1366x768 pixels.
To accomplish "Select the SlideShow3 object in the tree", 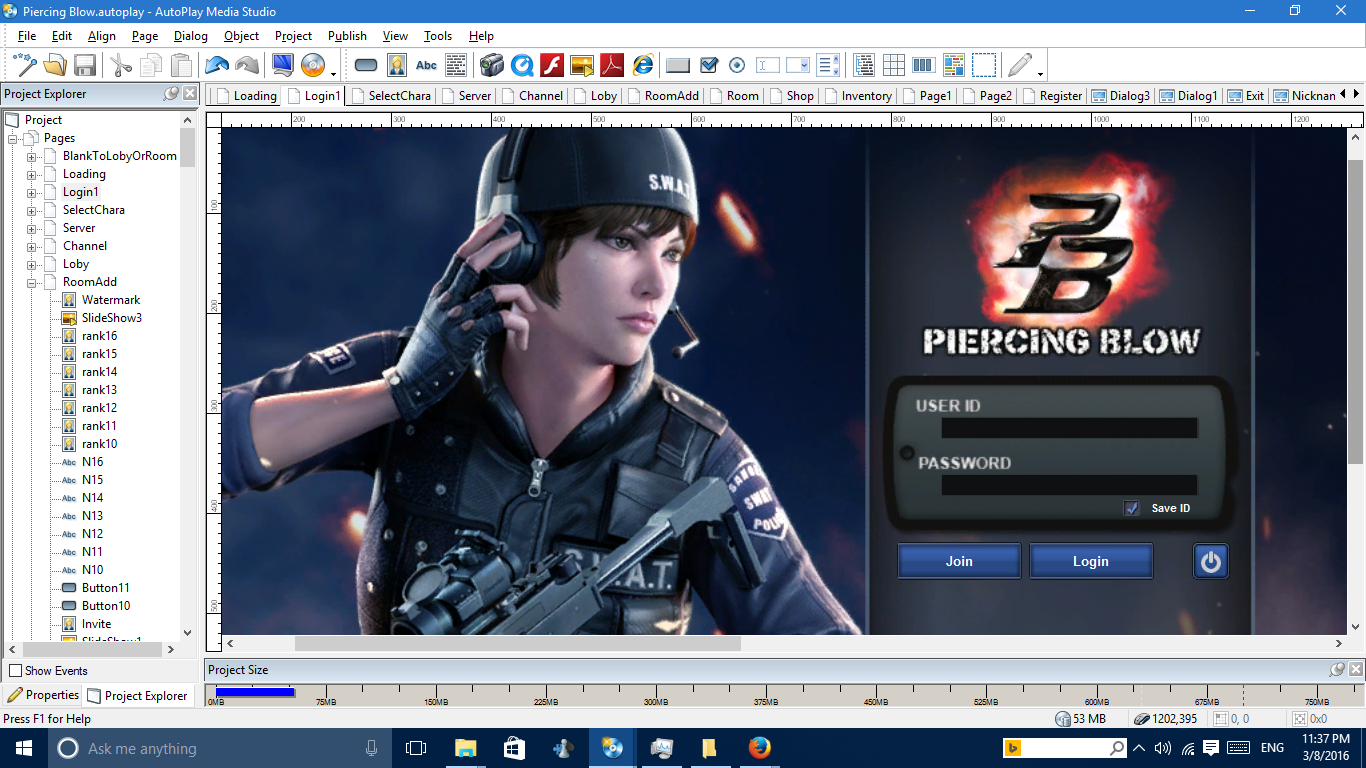I will (x=101, y=318).
